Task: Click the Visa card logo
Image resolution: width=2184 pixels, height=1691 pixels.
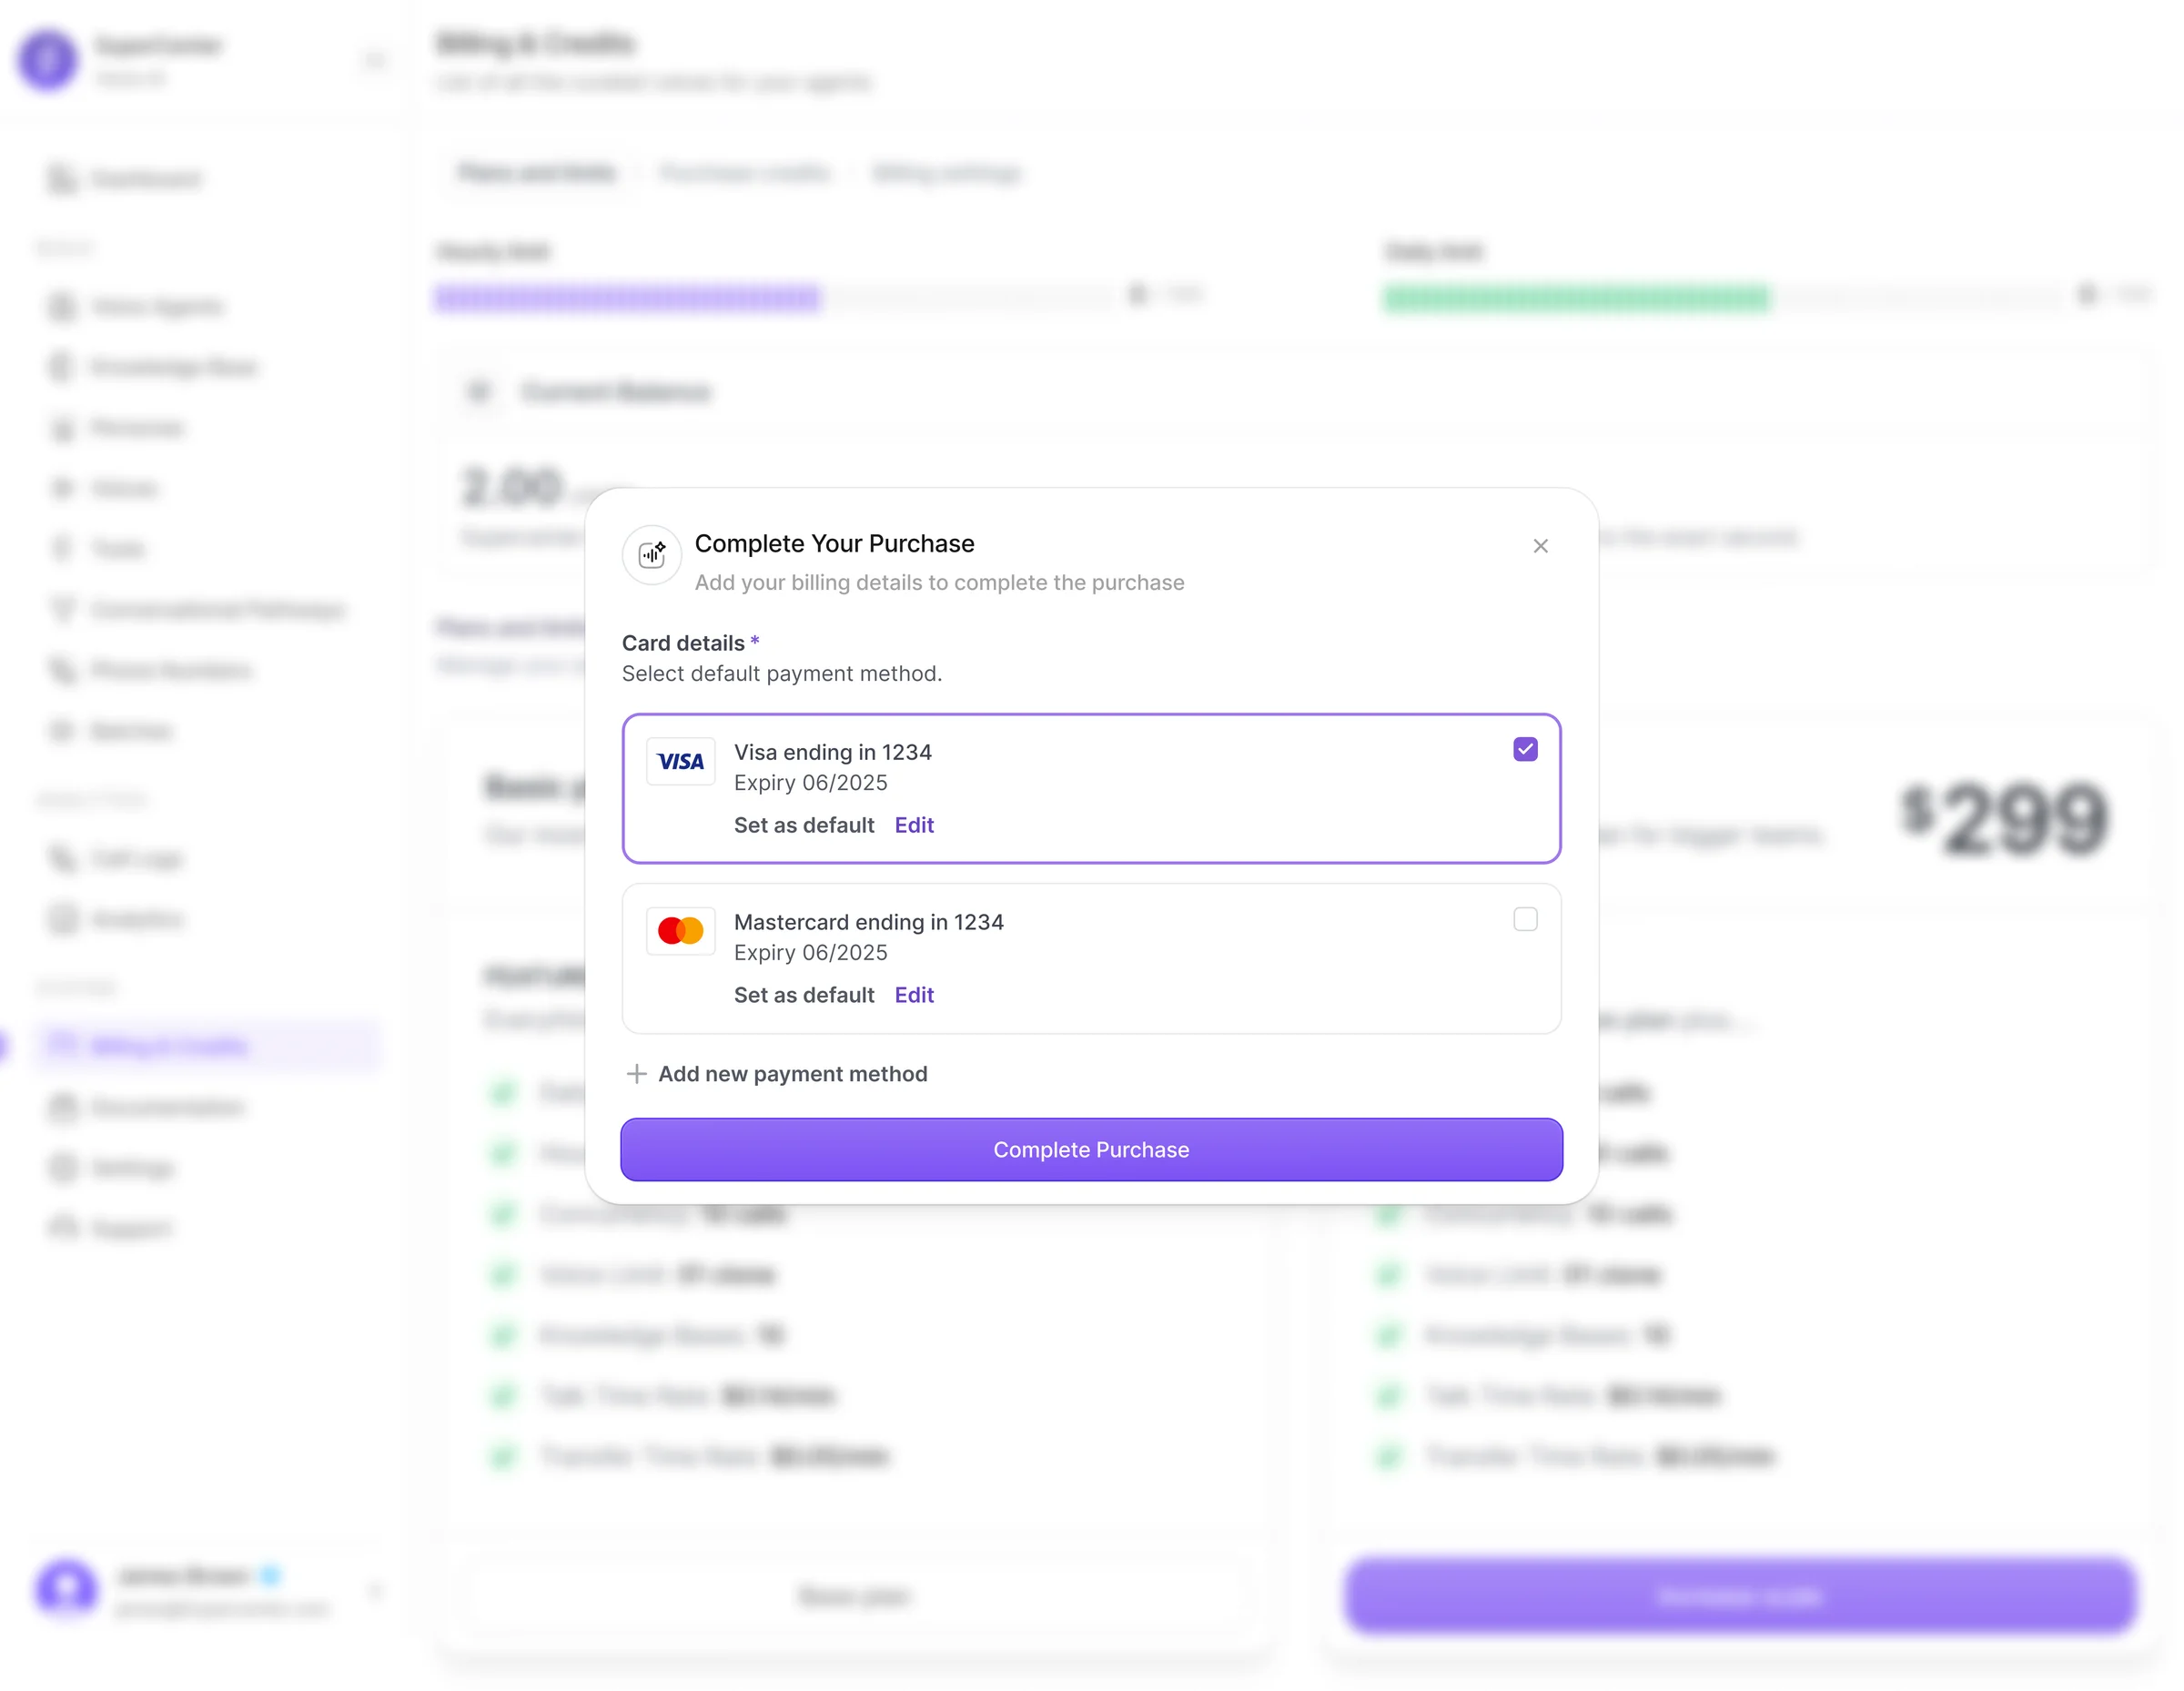Action: pos(680,762)
